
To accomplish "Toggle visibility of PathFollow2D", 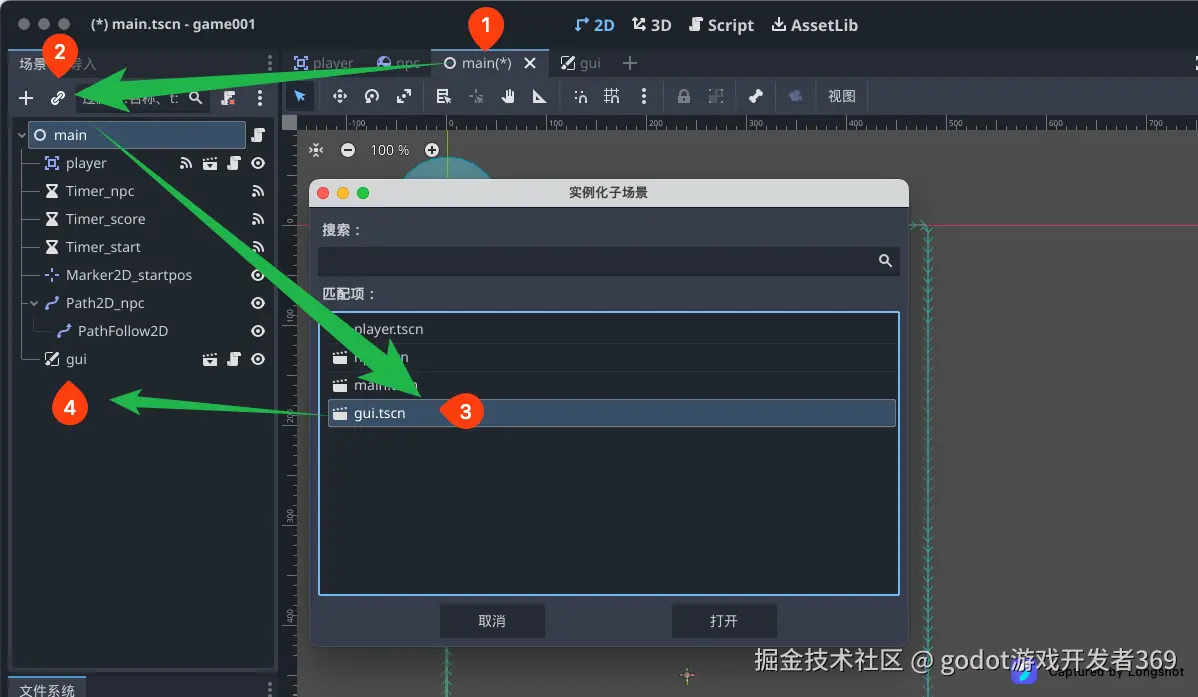I will pos(258,331).
